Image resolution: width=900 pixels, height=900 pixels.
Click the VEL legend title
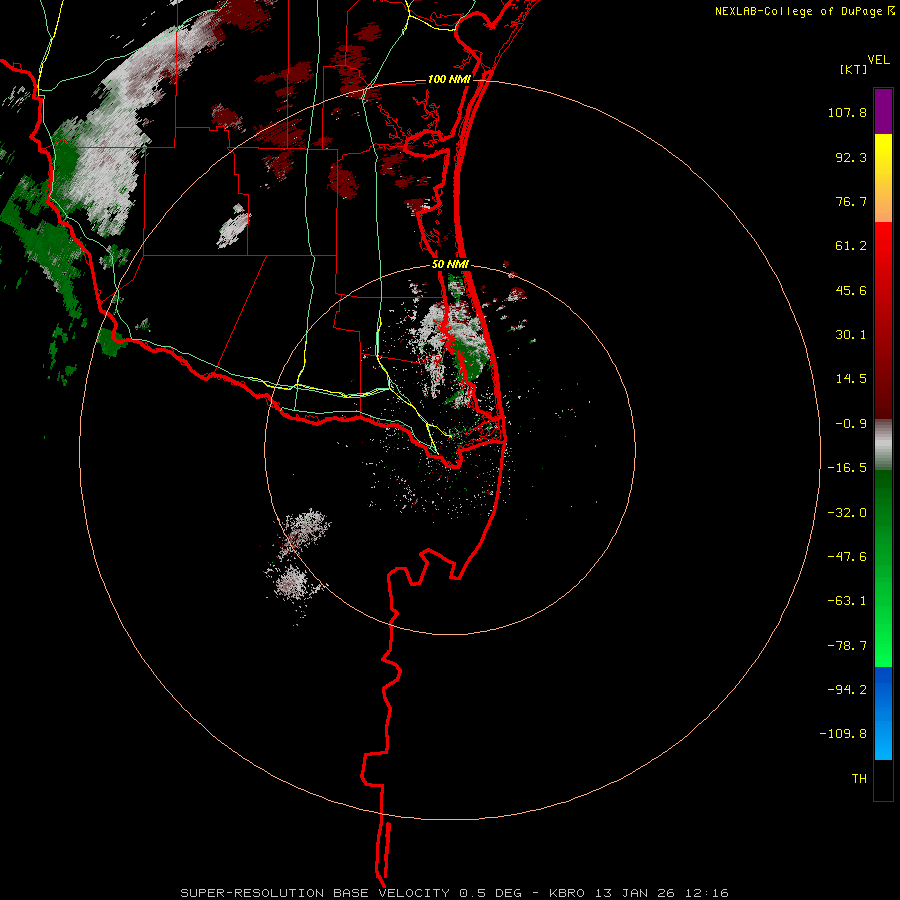pos(878,60)
